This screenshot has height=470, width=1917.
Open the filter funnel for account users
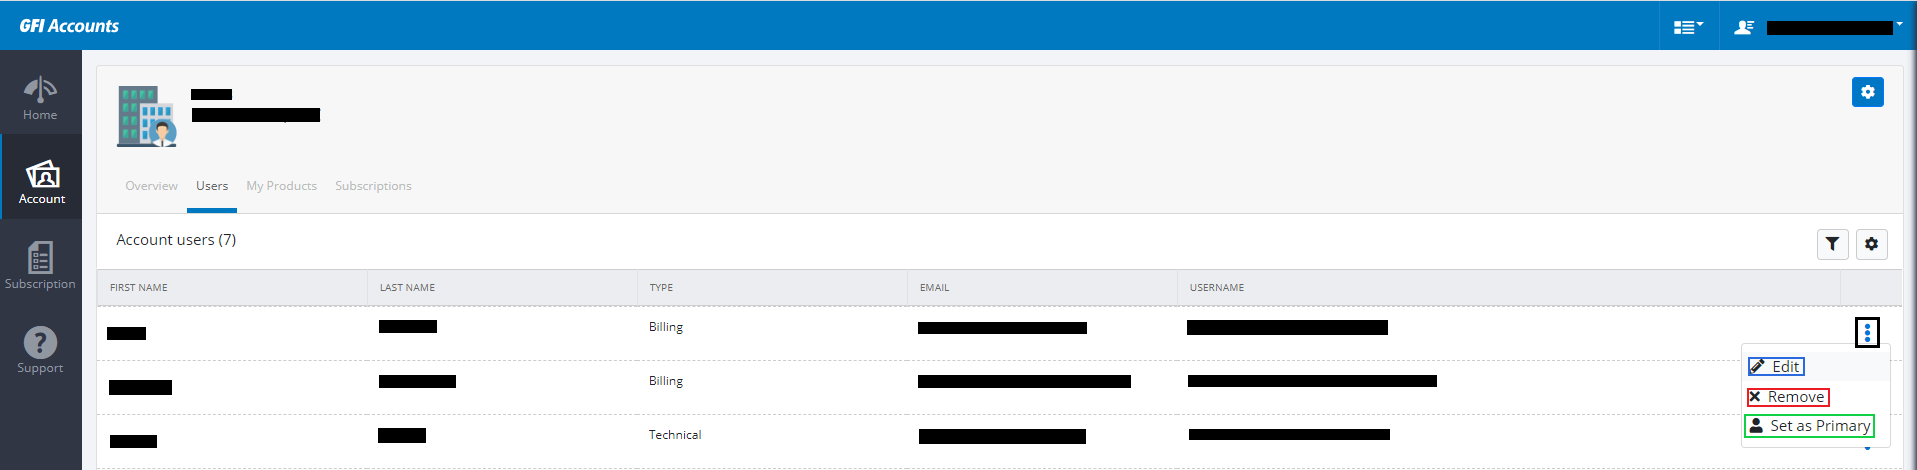[1832, 244]
